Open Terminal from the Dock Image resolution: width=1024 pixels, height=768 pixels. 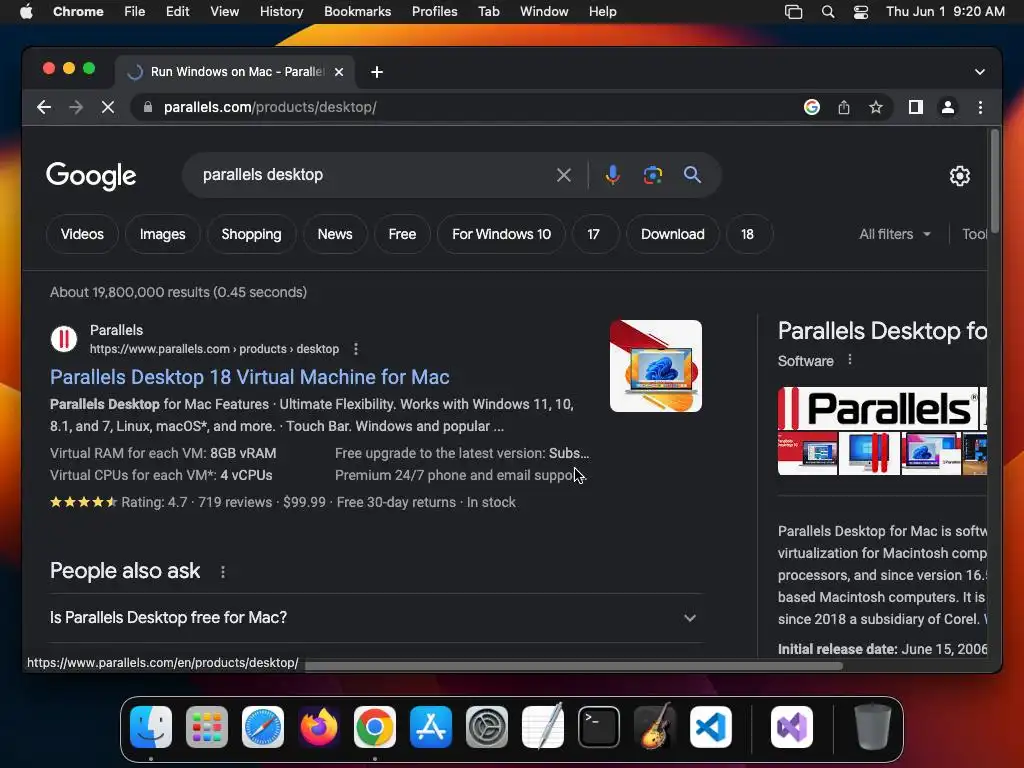599,727
